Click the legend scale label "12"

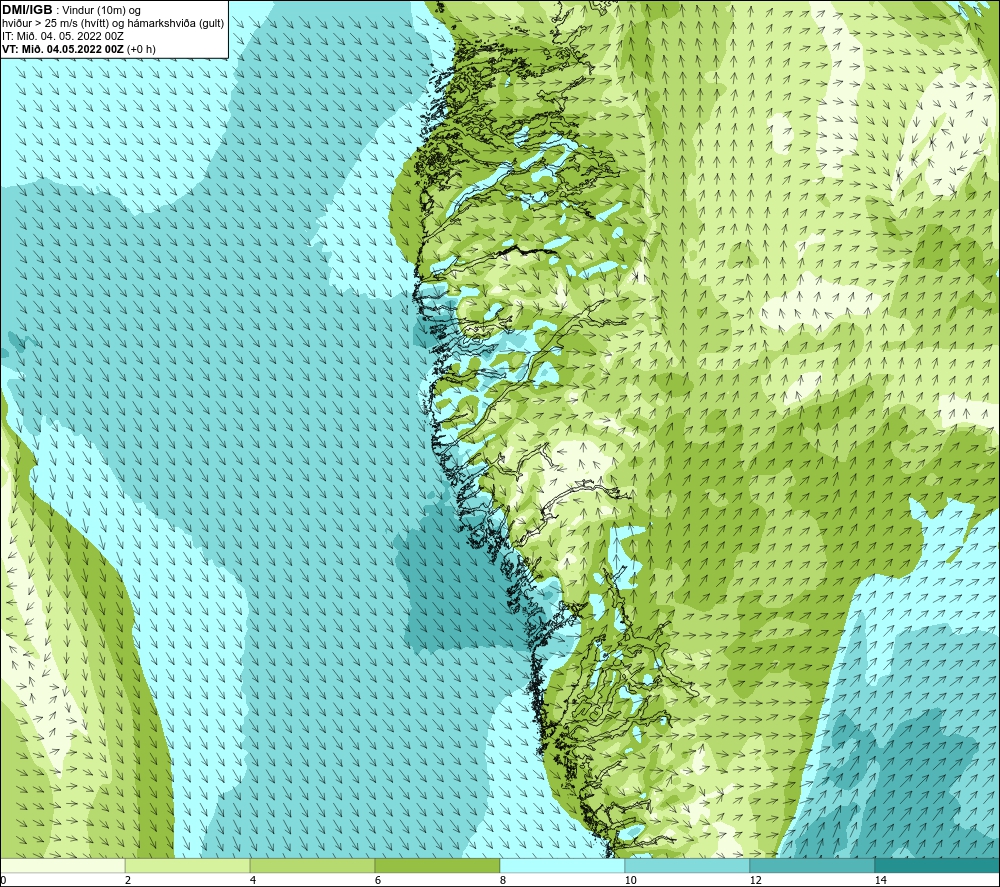coord(755,880)
